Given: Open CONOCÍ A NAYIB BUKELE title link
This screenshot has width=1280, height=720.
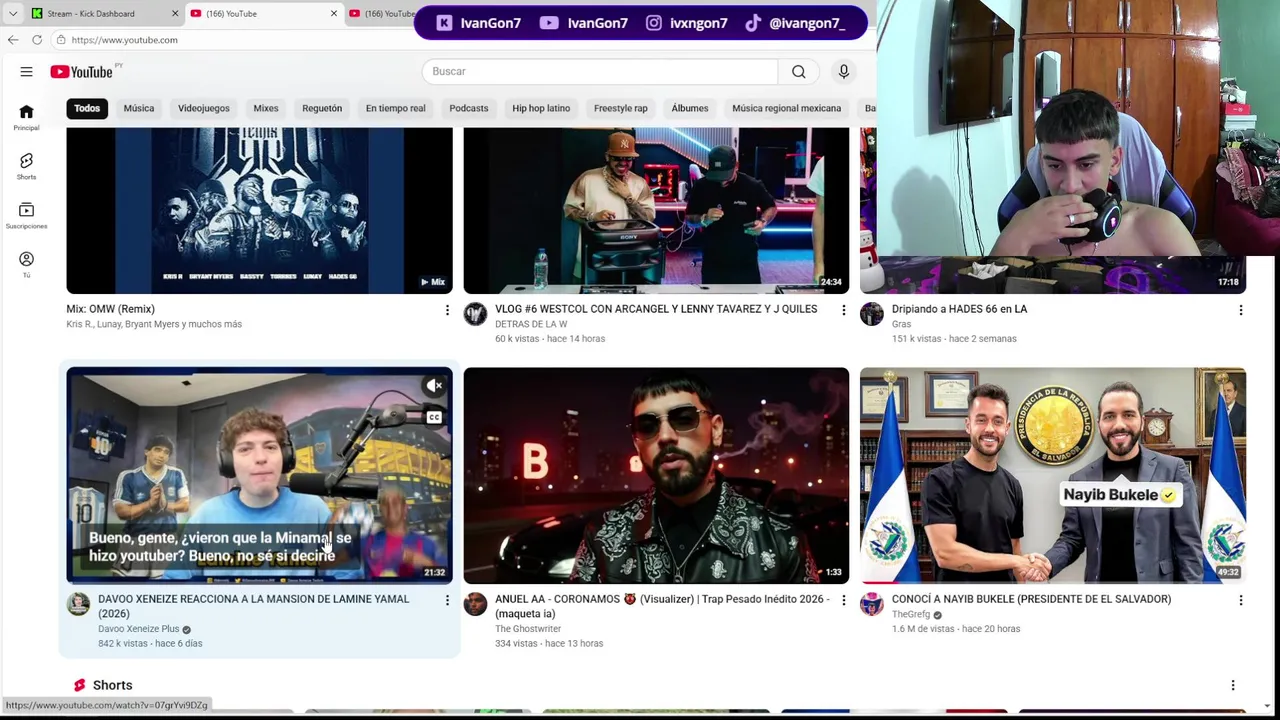Looking at the screenshot, I should click(x=1031, y=599).
